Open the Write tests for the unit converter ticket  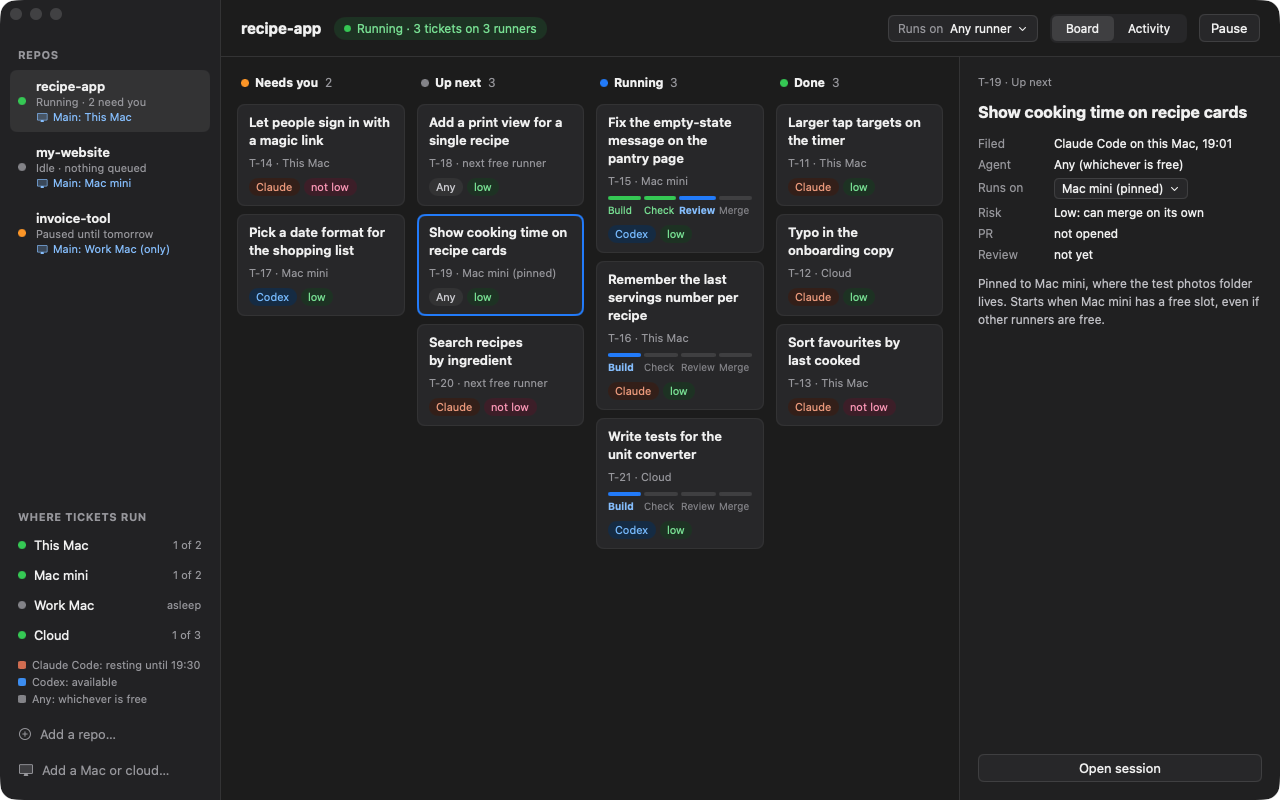[680, 483]
